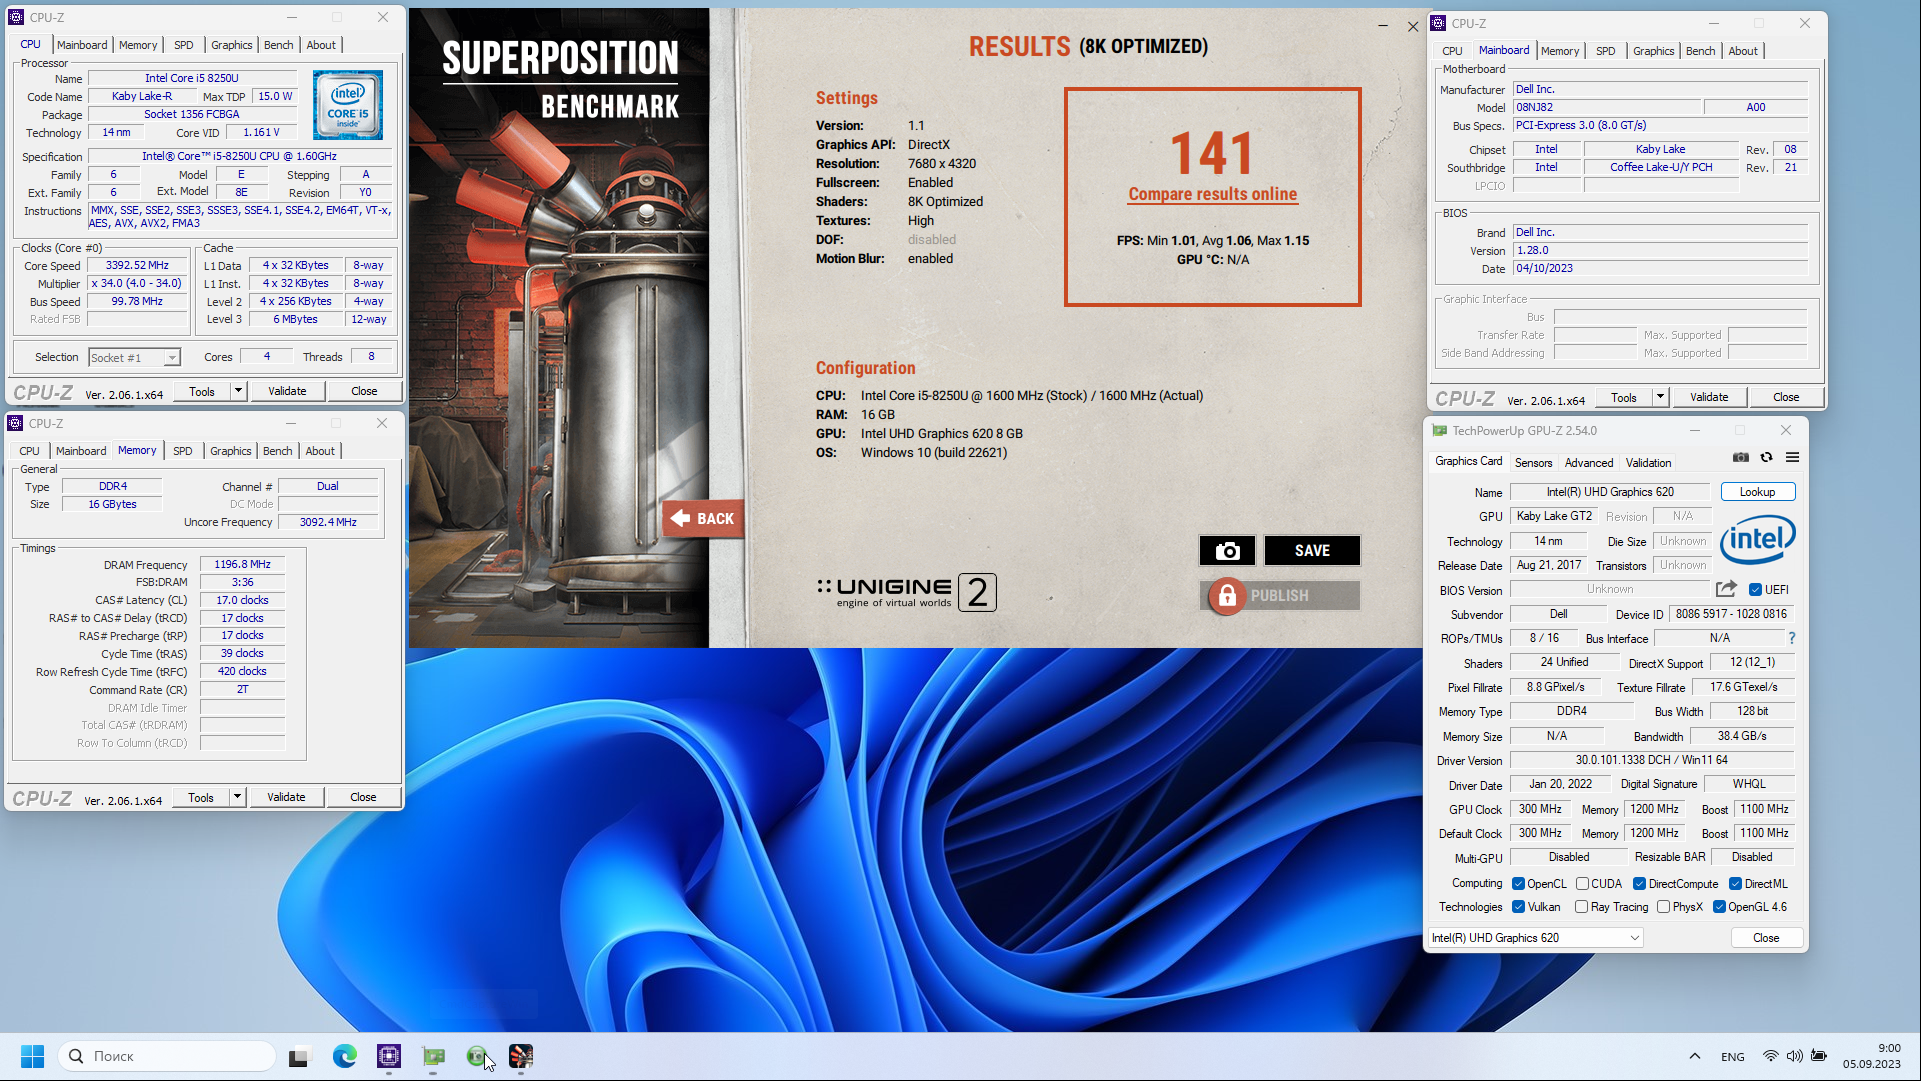This screenshot has width=1921, height=1081.
Task: Switch to SPD tab in CPU-Z Memory window
Action: 182,451
